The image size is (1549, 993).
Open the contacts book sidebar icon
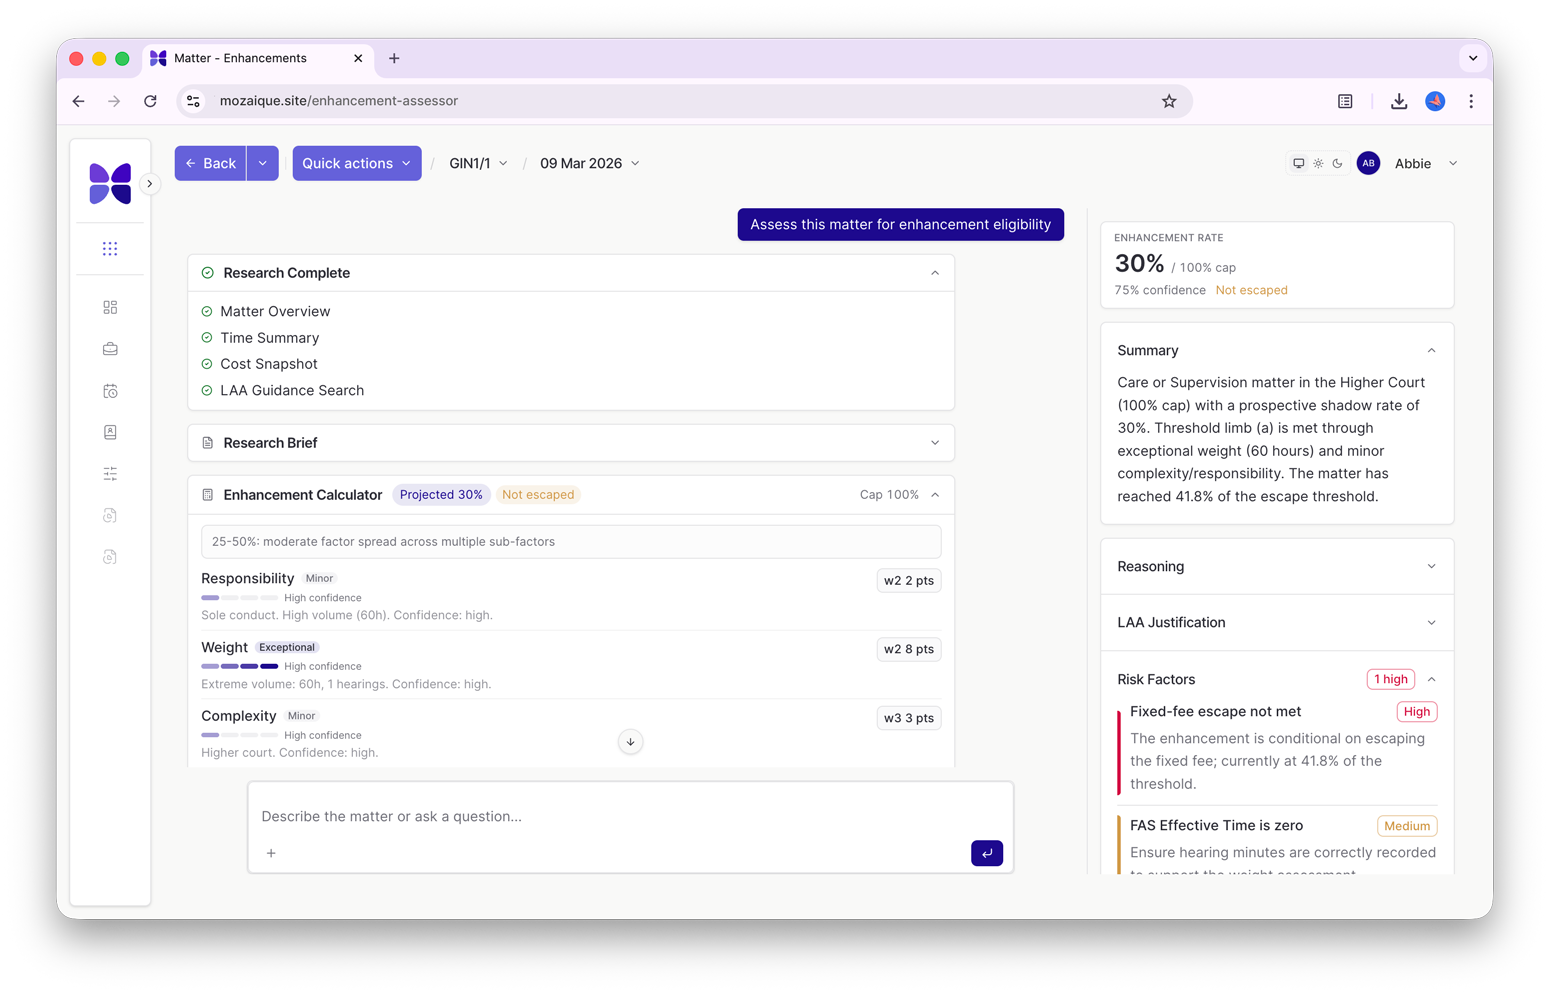110,432
